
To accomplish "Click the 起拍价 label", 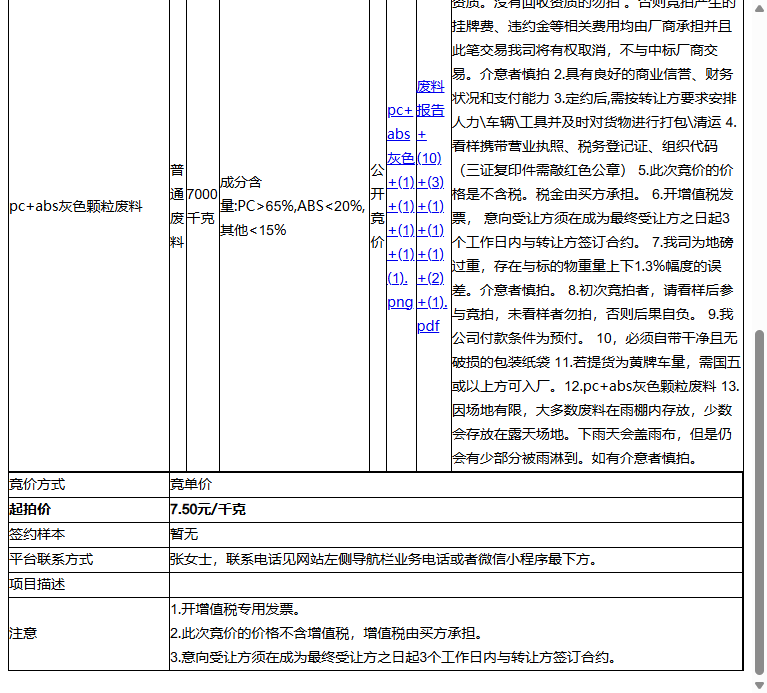I will [x=30, y=509].
